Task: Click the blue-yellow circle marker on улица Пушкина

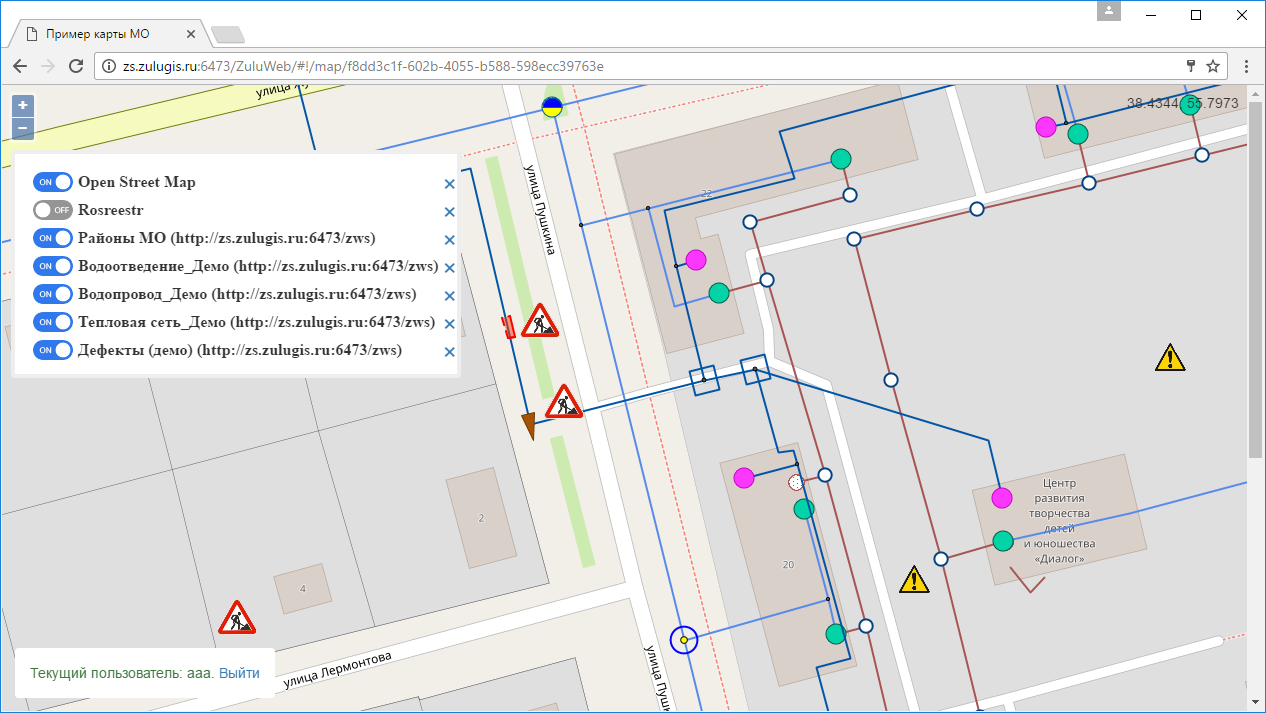Action: pyautogui.click(x=552, y=107)
